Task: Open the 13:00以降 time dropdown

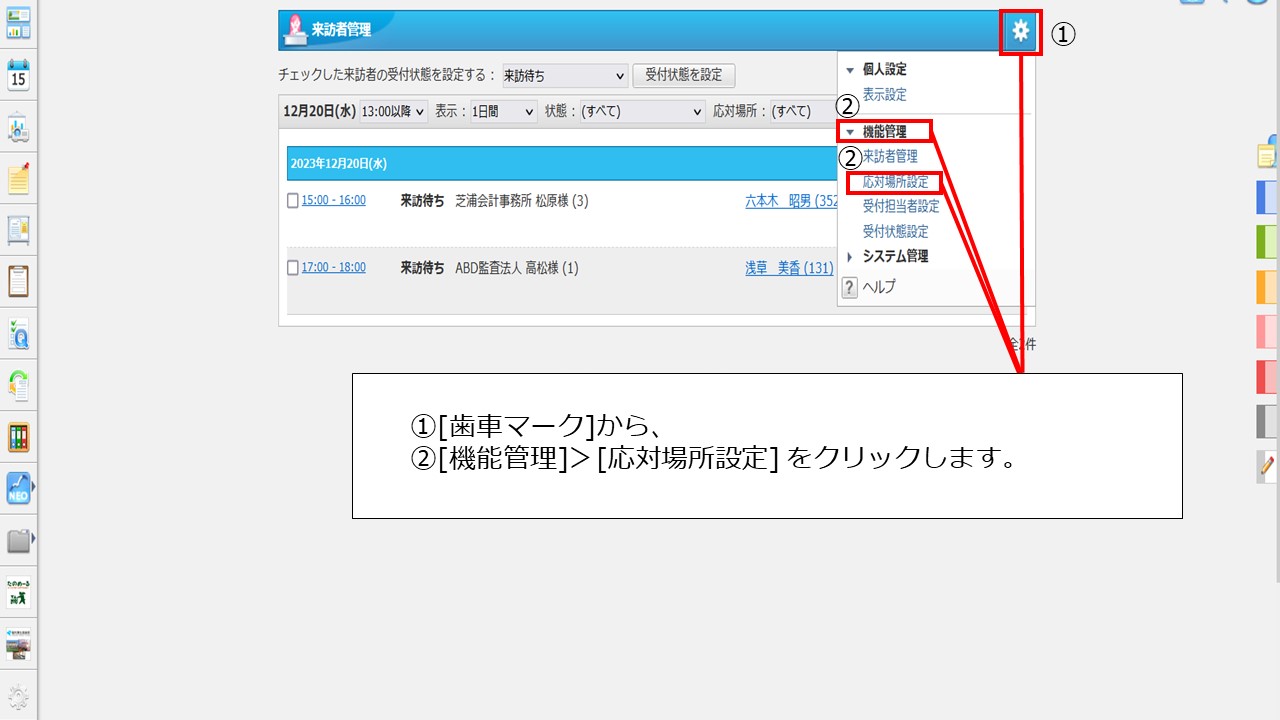Action: [x=393, y=112]
